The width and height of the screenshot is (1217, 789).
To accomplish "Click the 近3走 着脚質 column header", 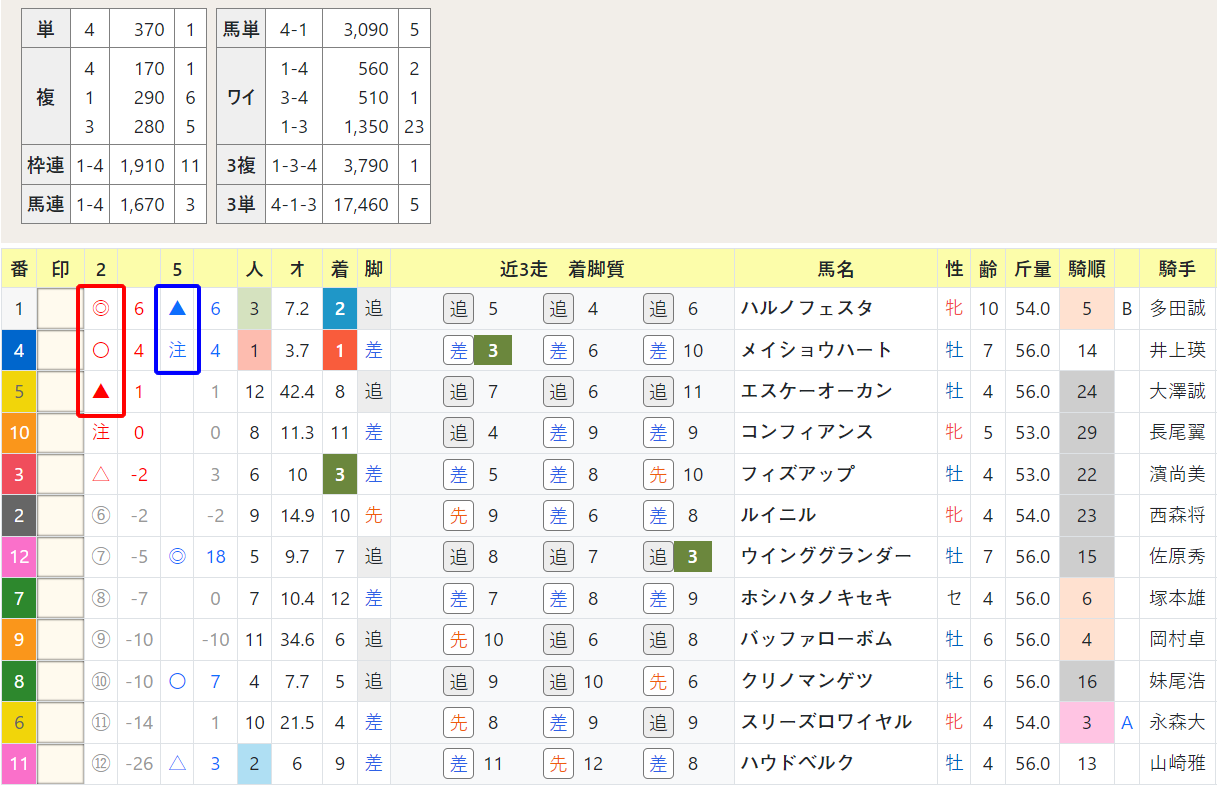I will click(x=563, y=269).
